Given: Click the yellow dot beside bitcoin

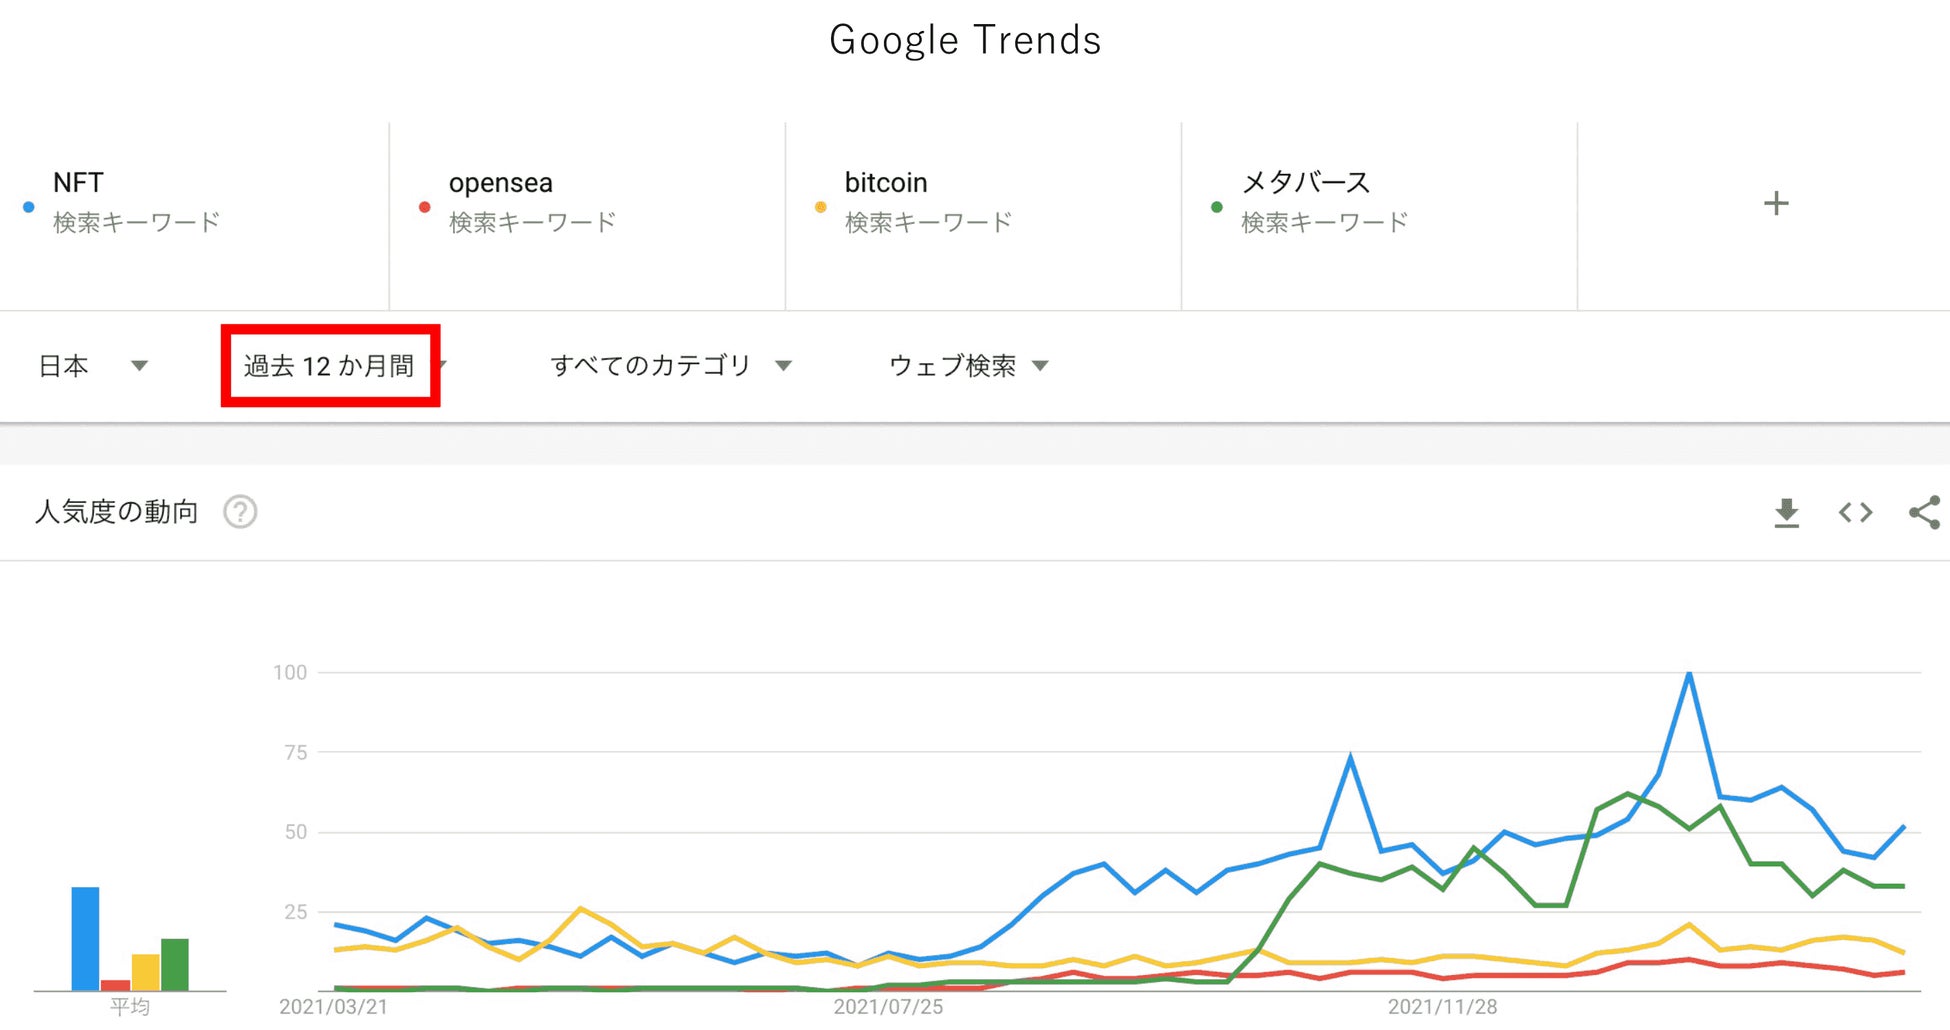Looking at the screenshot, I should (821, 207).
